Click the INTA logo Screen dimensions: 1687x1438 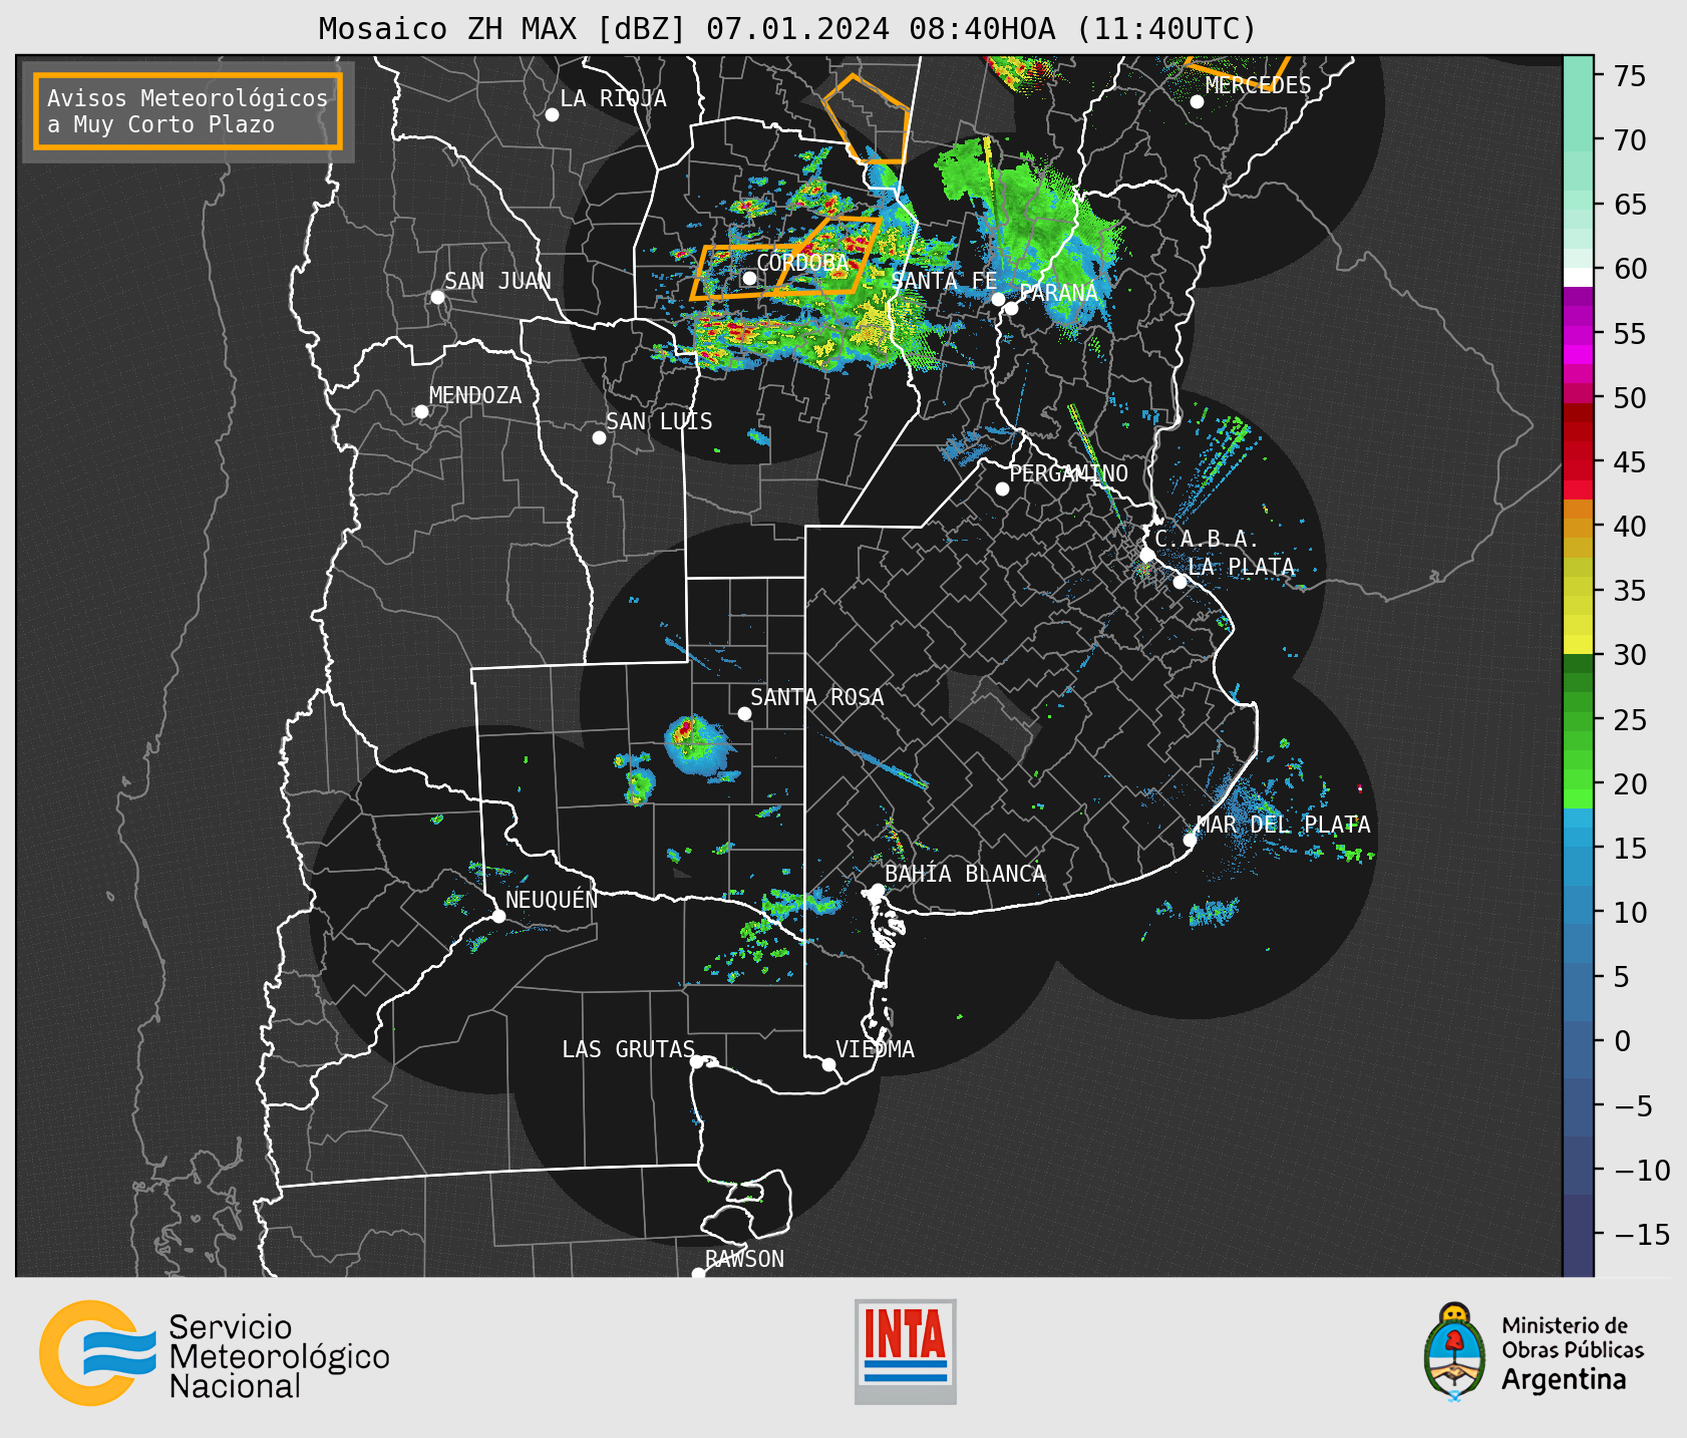pyautogui.click(x=905, y=1351)
